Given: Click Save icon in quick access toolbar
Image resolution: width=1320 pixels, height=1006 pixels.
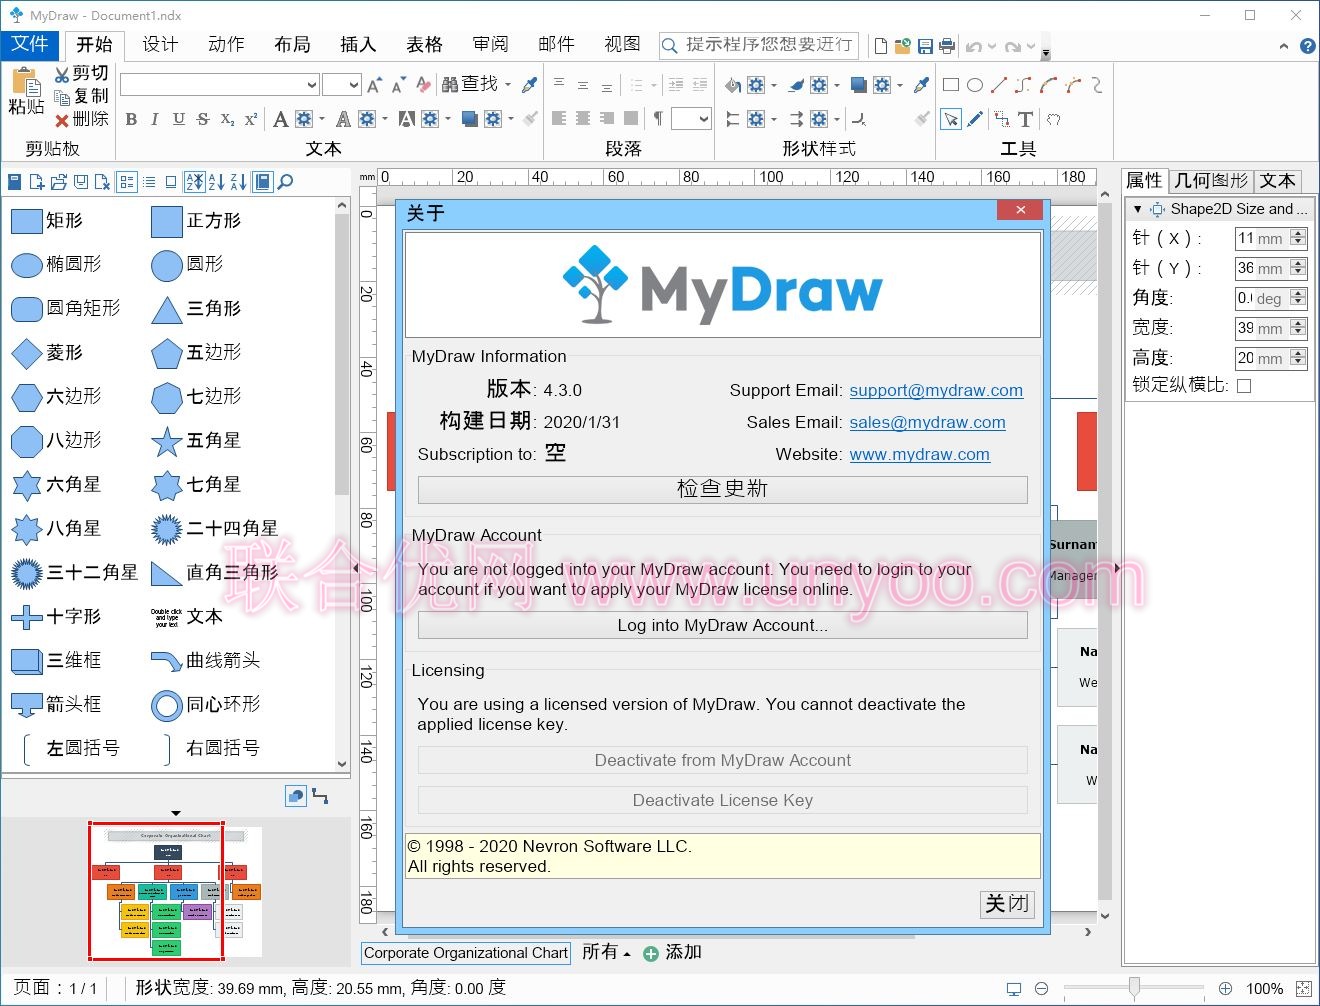Looking at the screenshot, I should click(x=925, y=46).
